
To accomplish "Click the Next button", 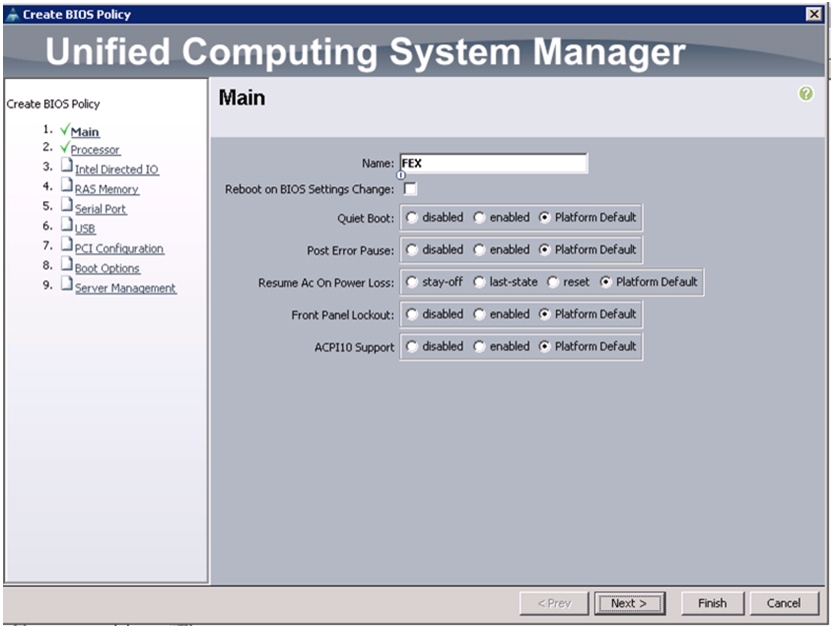I will 629,603.
